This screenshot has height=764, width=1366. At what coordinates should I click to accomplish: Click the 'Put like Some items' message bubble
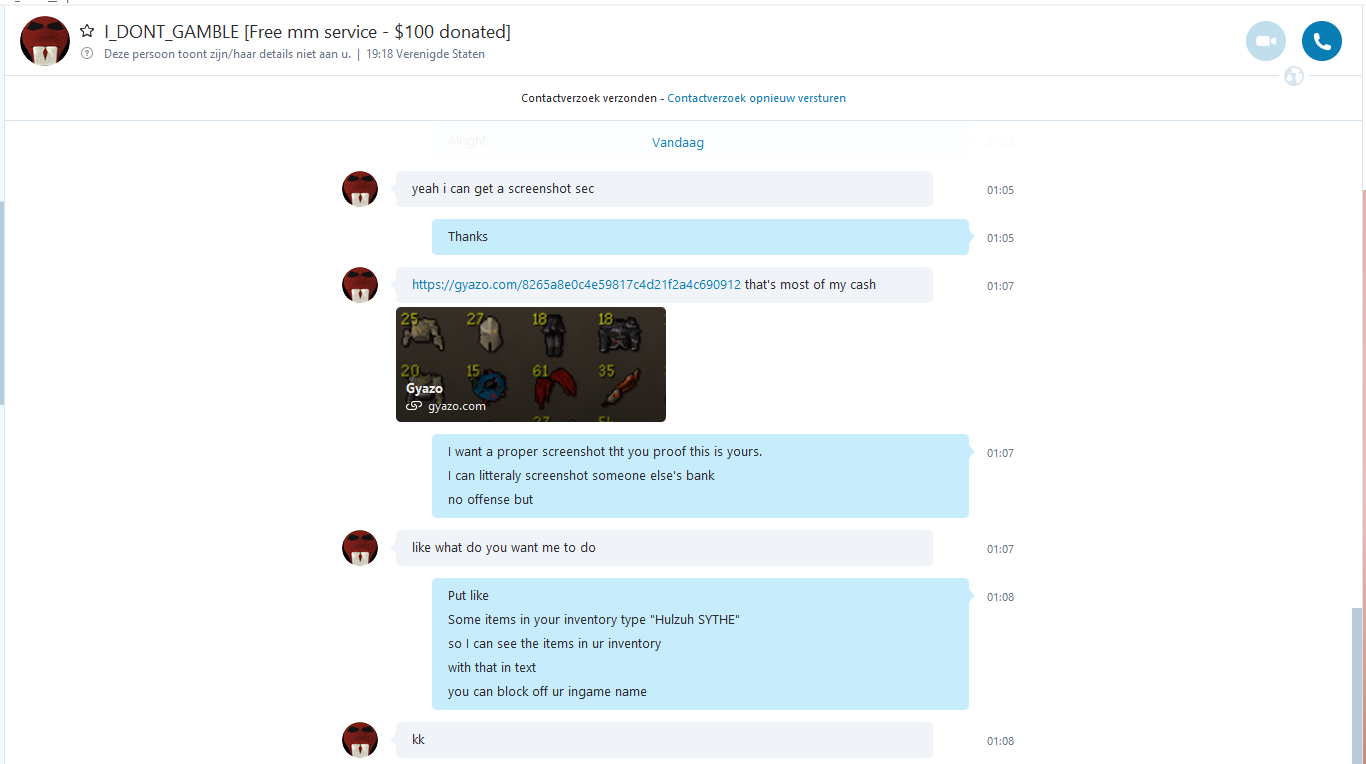click(700, 644)
